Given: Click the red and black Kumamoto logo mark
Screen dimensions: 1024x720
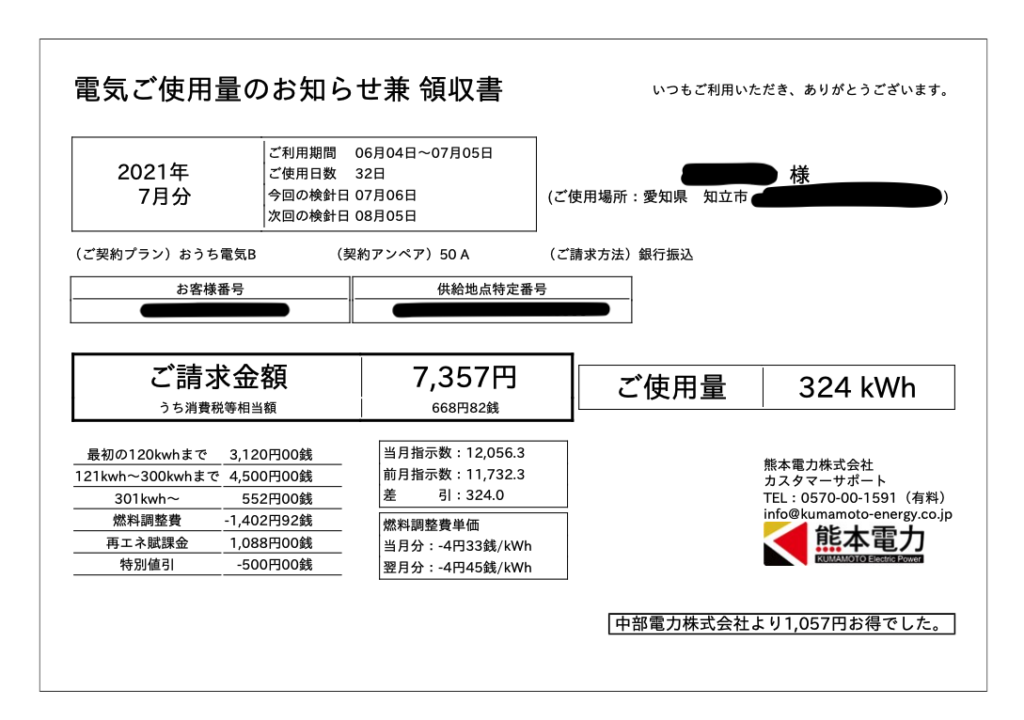Looking at the screenshot, I should coord(785,544).
